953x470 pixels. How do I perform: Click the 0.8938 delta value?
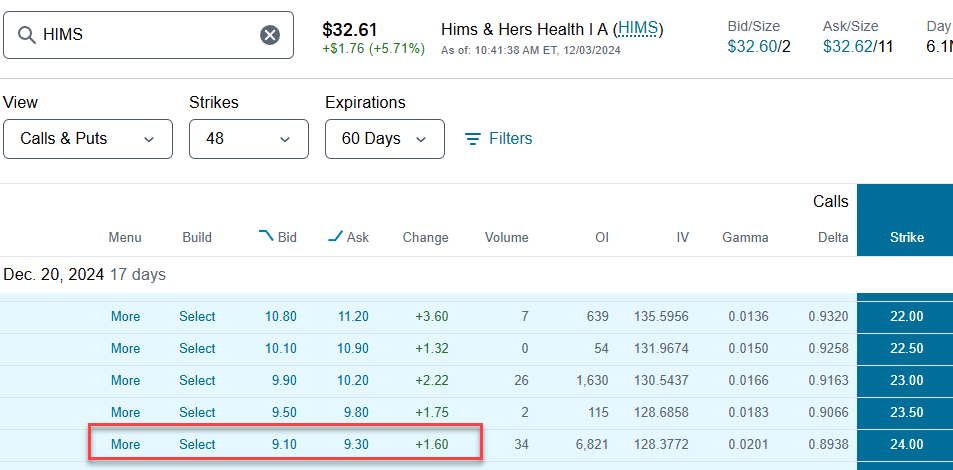(828, 444)
